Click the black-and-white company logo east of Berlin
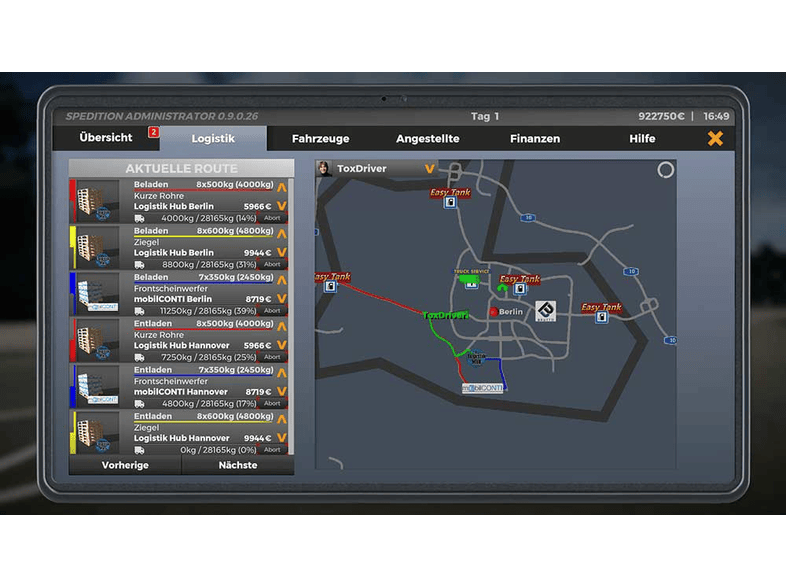This screenshot has width=786, height=587. (x=545, y=311)
